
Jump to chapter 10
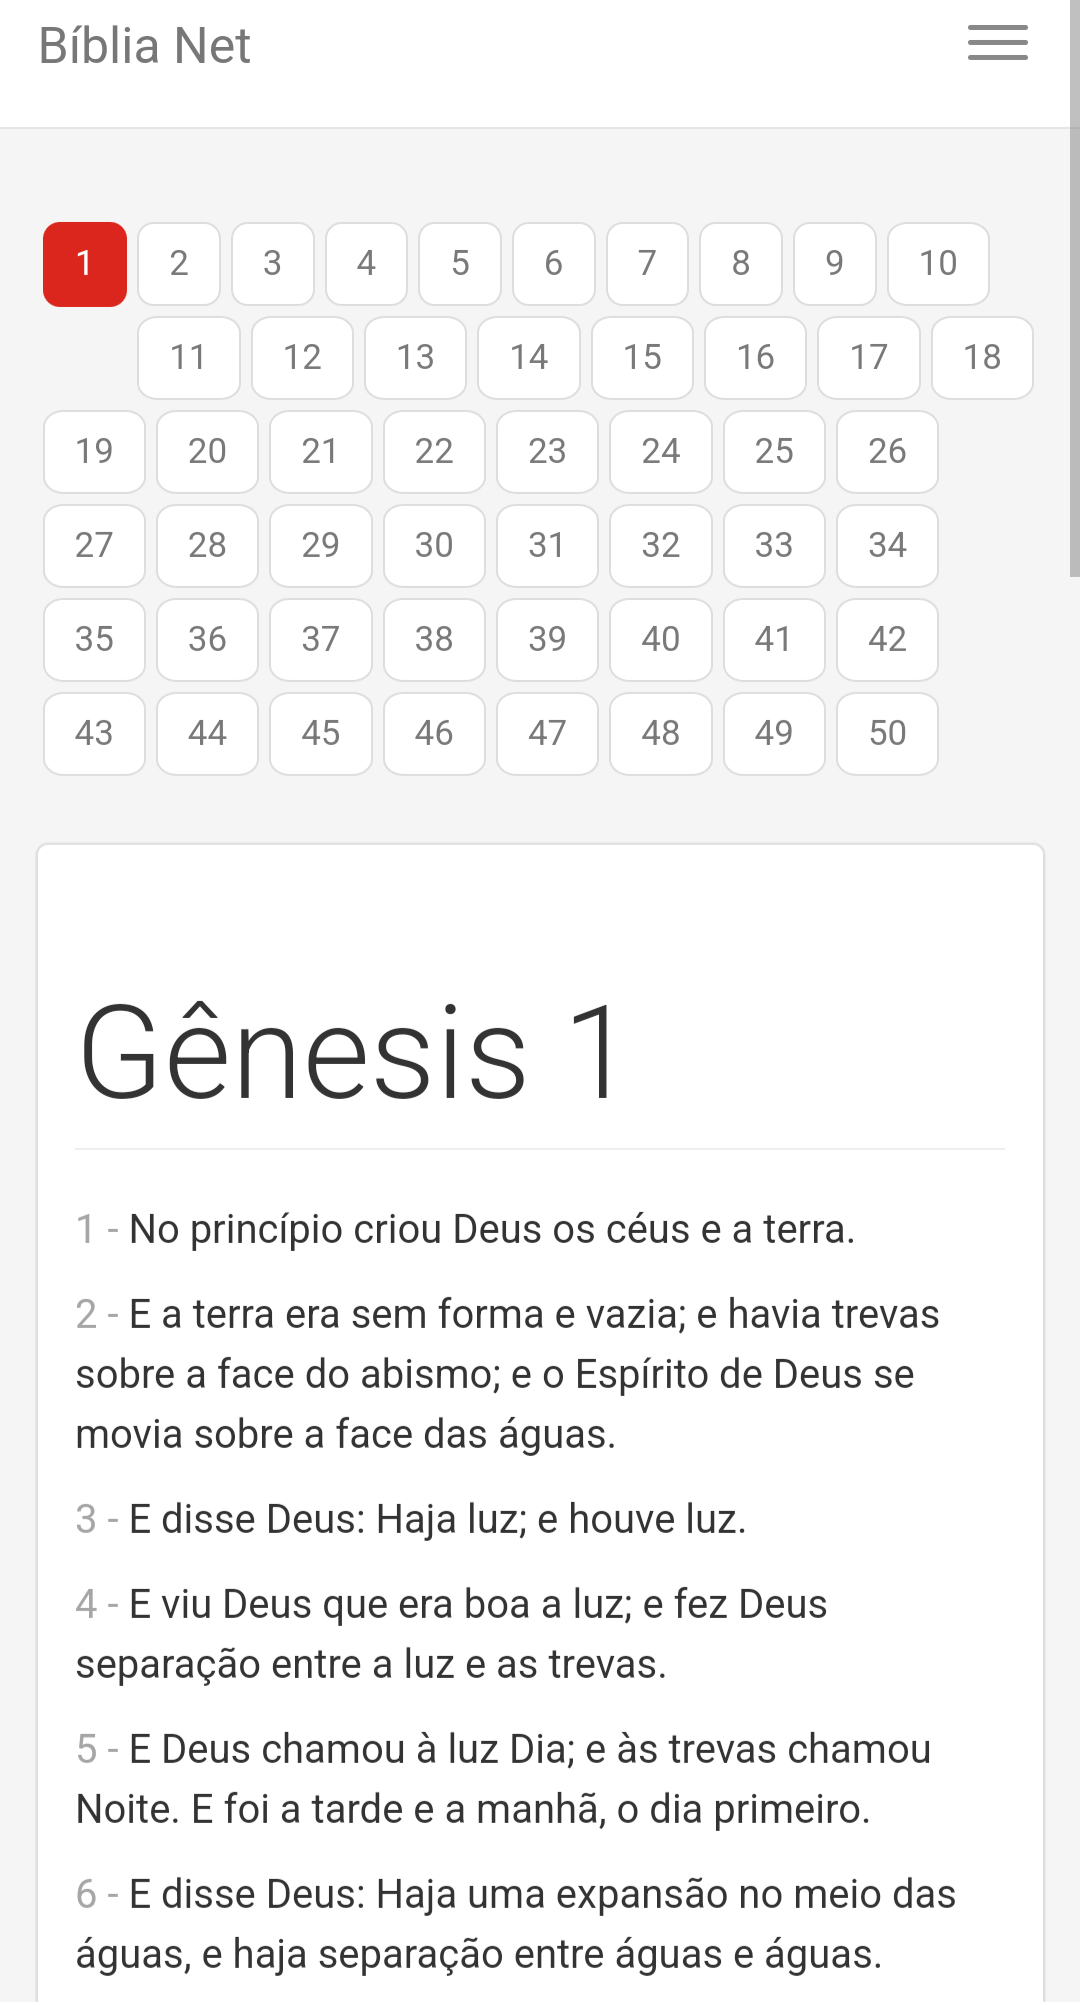(938, 264)
